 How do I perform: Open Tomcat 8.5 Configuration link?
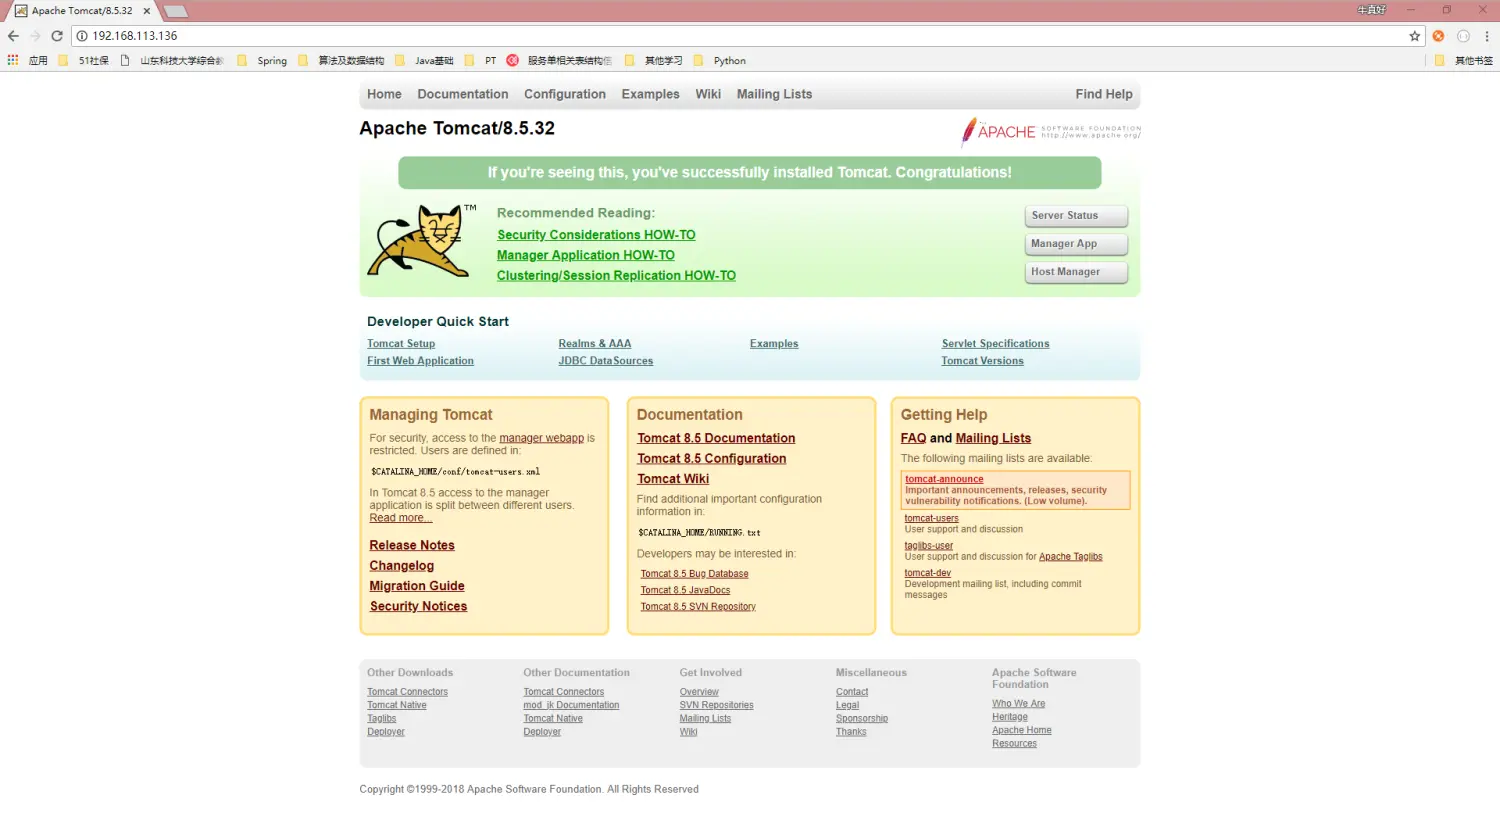712,459
